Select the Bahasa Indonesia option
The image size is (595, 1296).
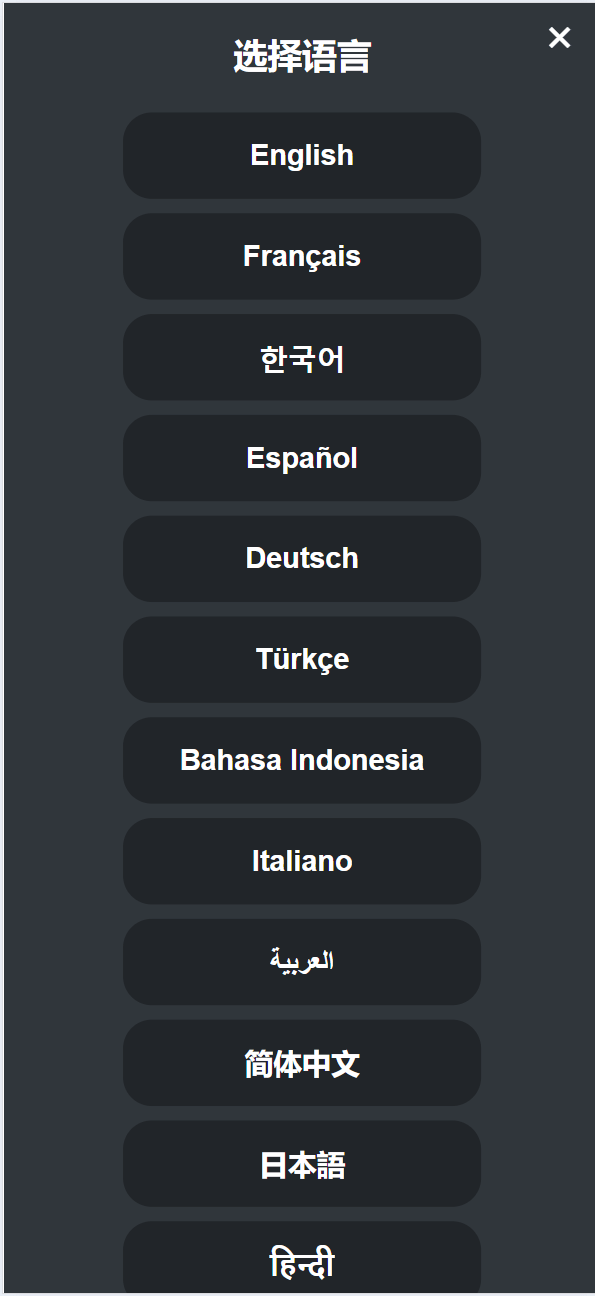coord(302,760)
